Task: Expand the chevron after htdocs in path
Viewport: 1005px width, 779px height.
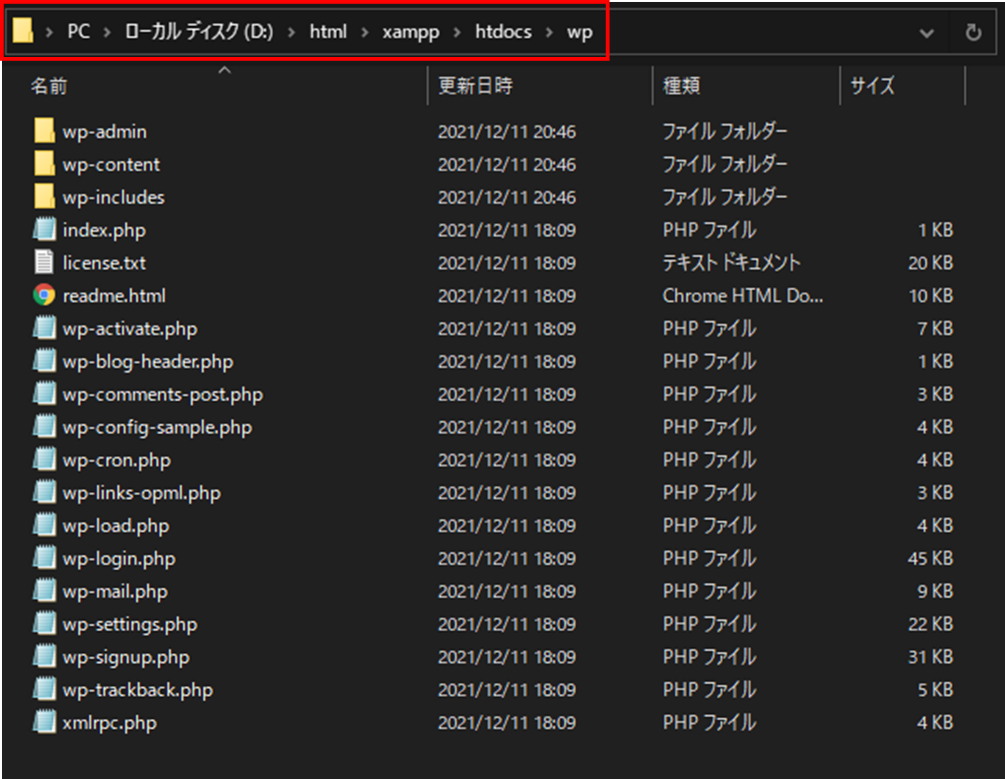Action: [548, 32]
